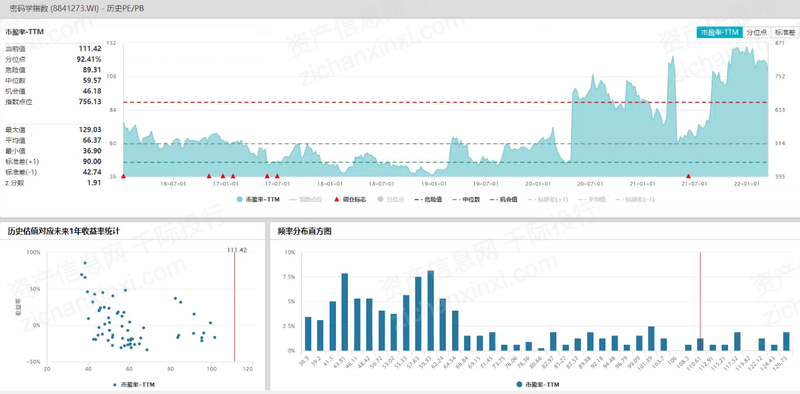Click the 历史估值对应未来1年收益率统计 panel title

(x=64, y=231)
